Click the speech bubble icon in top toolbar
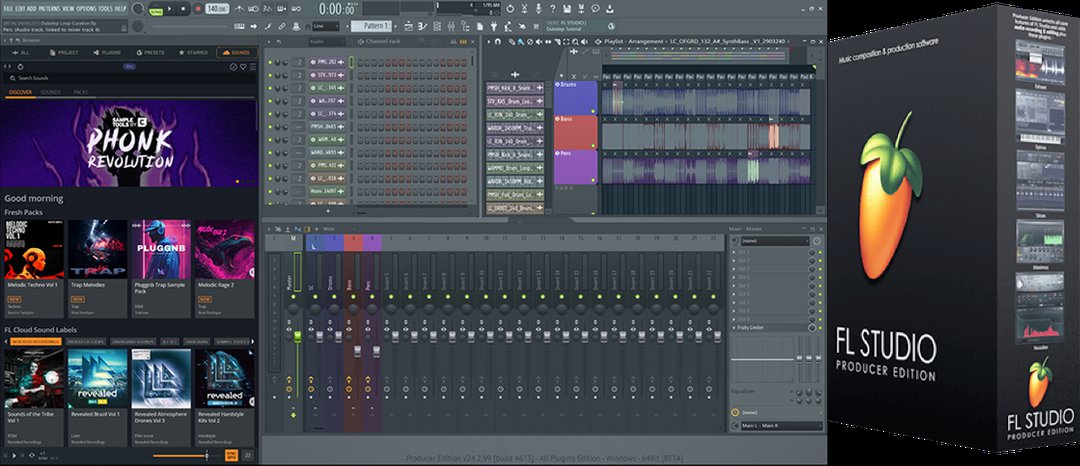 point(595,9)
